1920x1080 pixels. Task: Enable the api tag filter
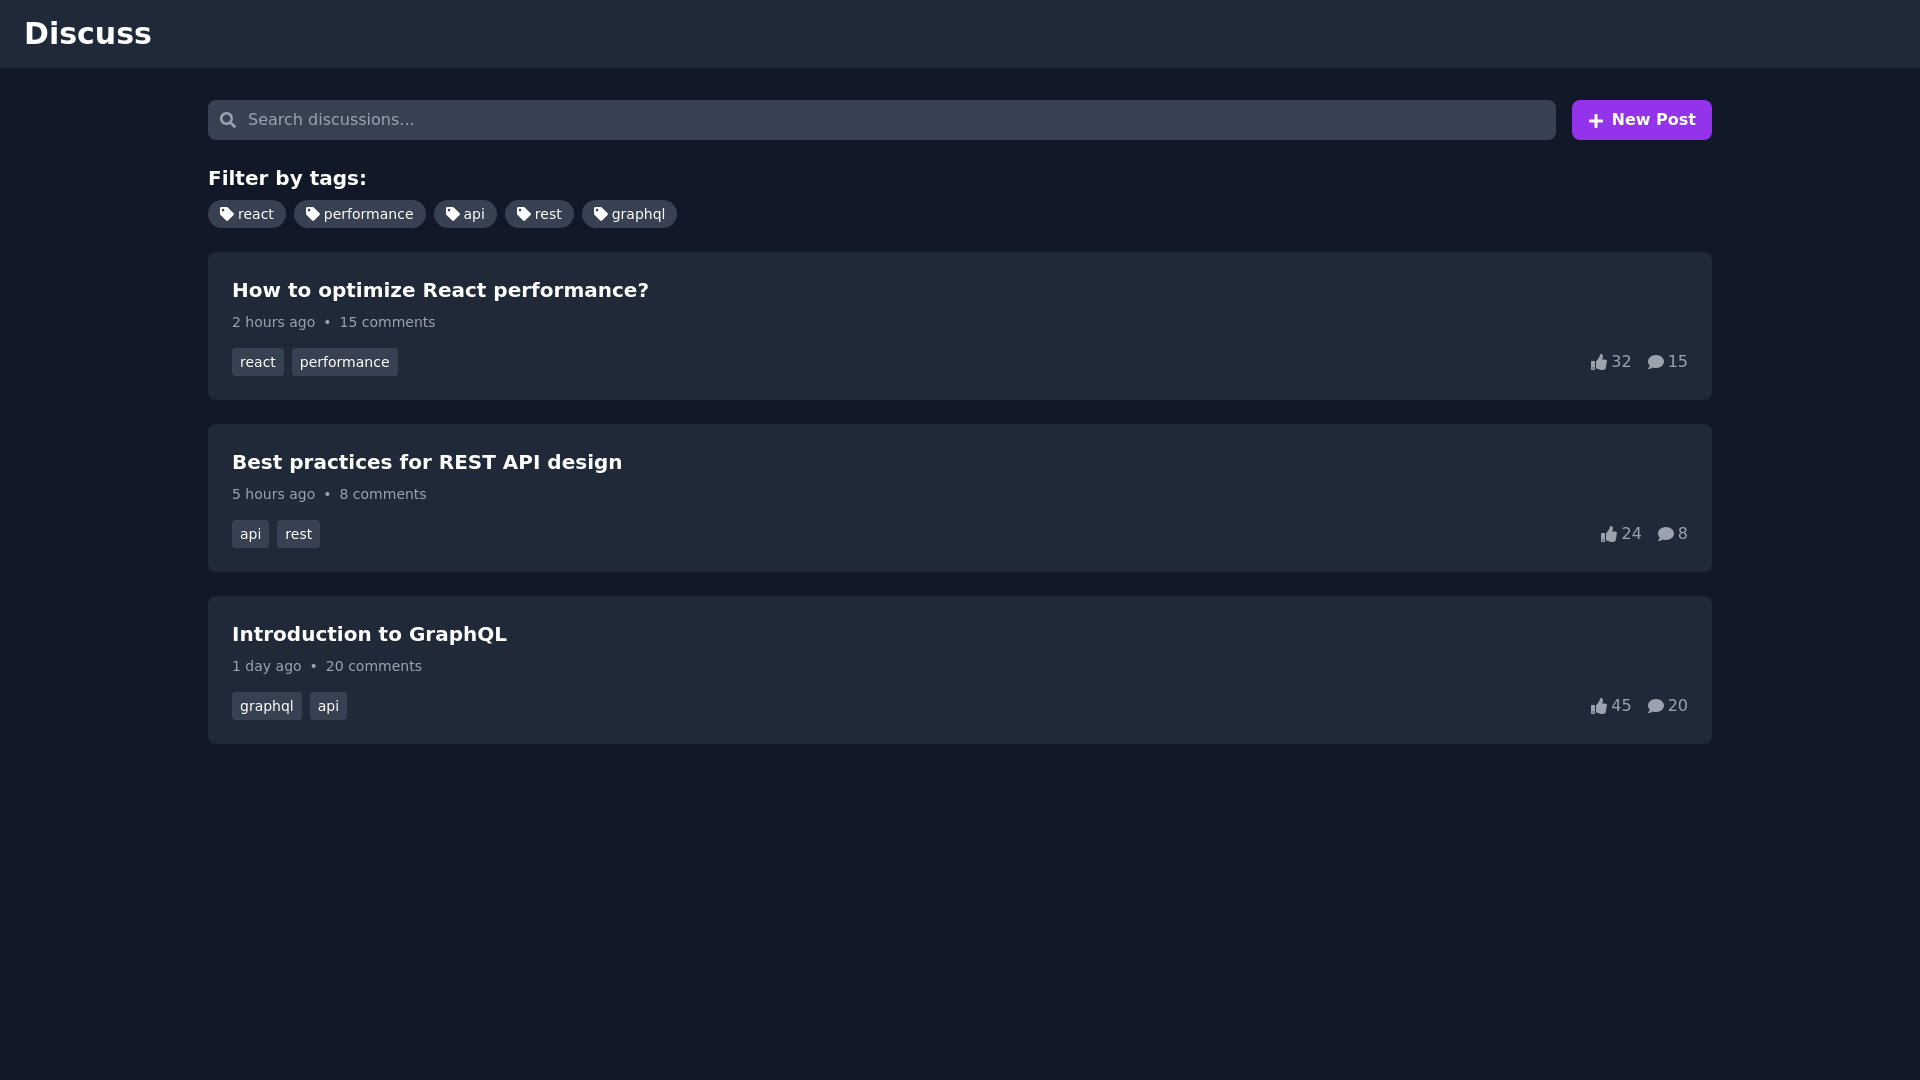[465, 213]
